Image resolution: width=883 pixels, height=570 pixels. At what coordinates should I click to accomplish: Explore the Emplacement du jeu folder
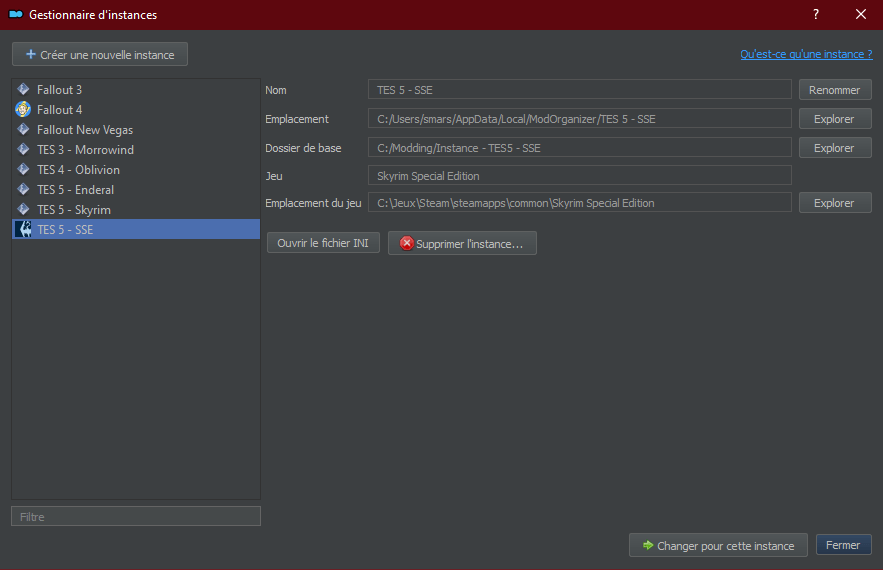tap(835, 203)
